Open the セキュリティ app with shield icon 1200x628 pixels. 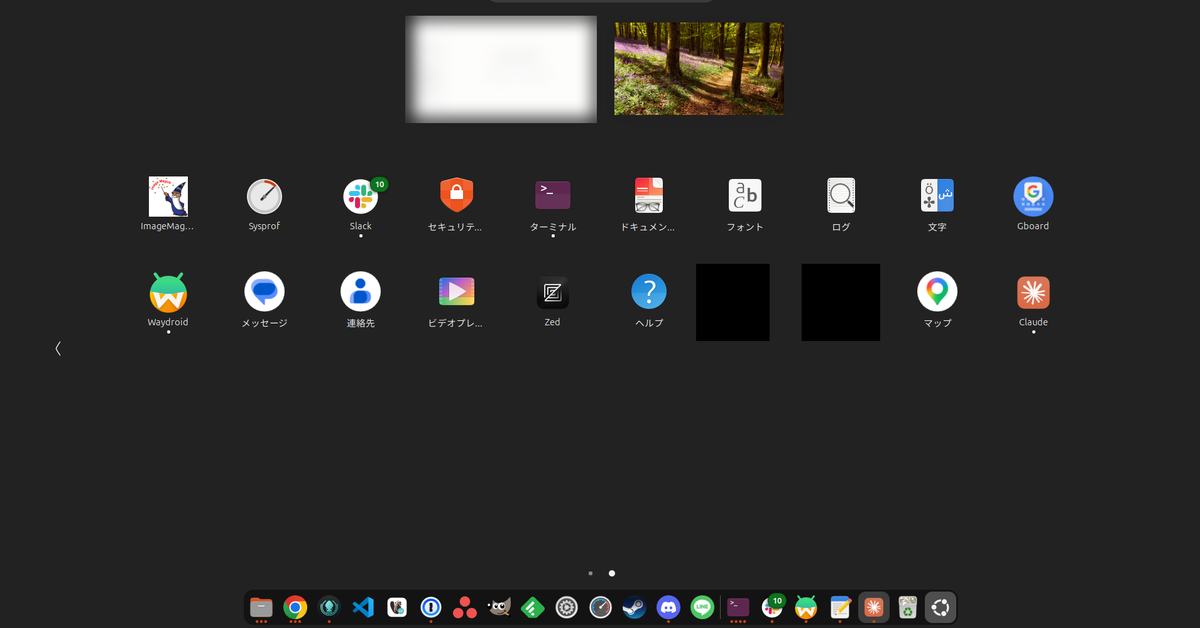tap(456, 195)
